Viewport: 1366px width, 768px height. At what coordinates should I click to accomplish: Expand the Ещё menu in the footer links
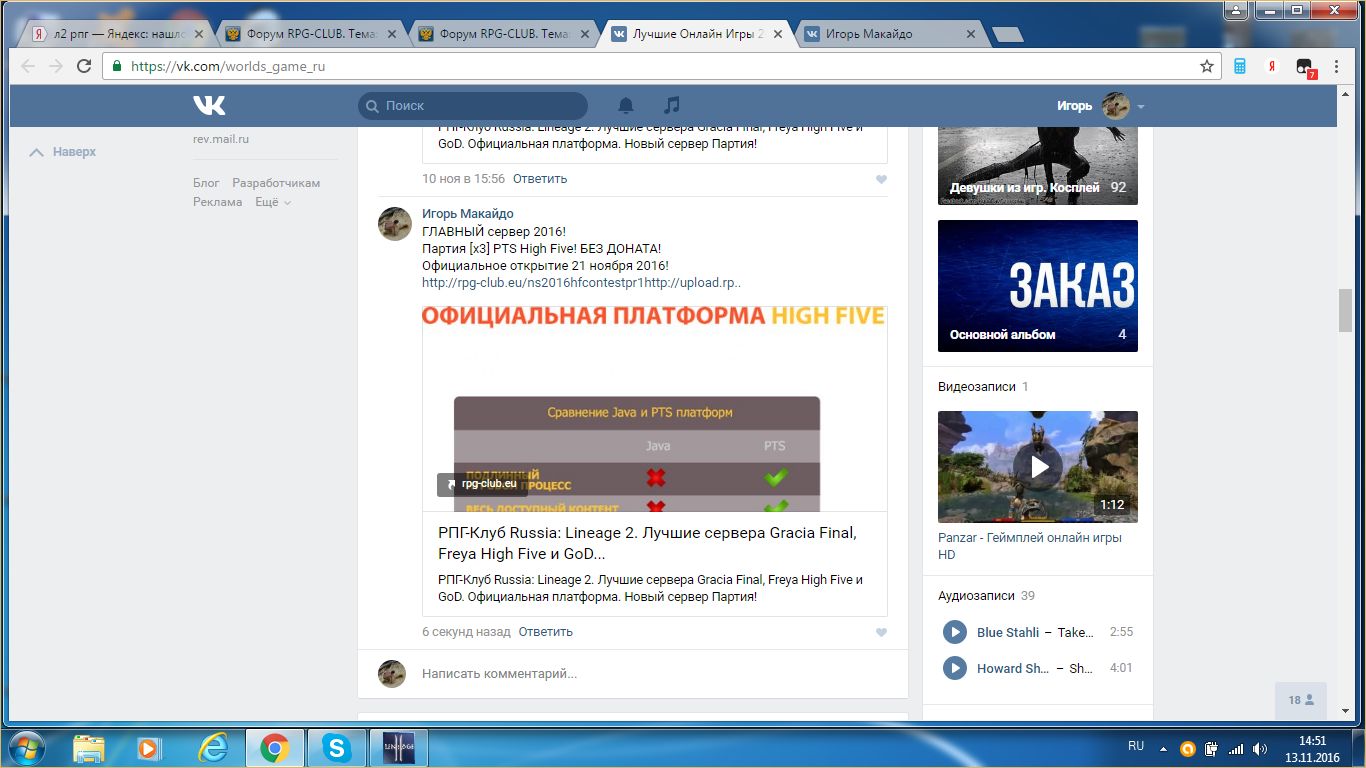[x=273, y=202]
